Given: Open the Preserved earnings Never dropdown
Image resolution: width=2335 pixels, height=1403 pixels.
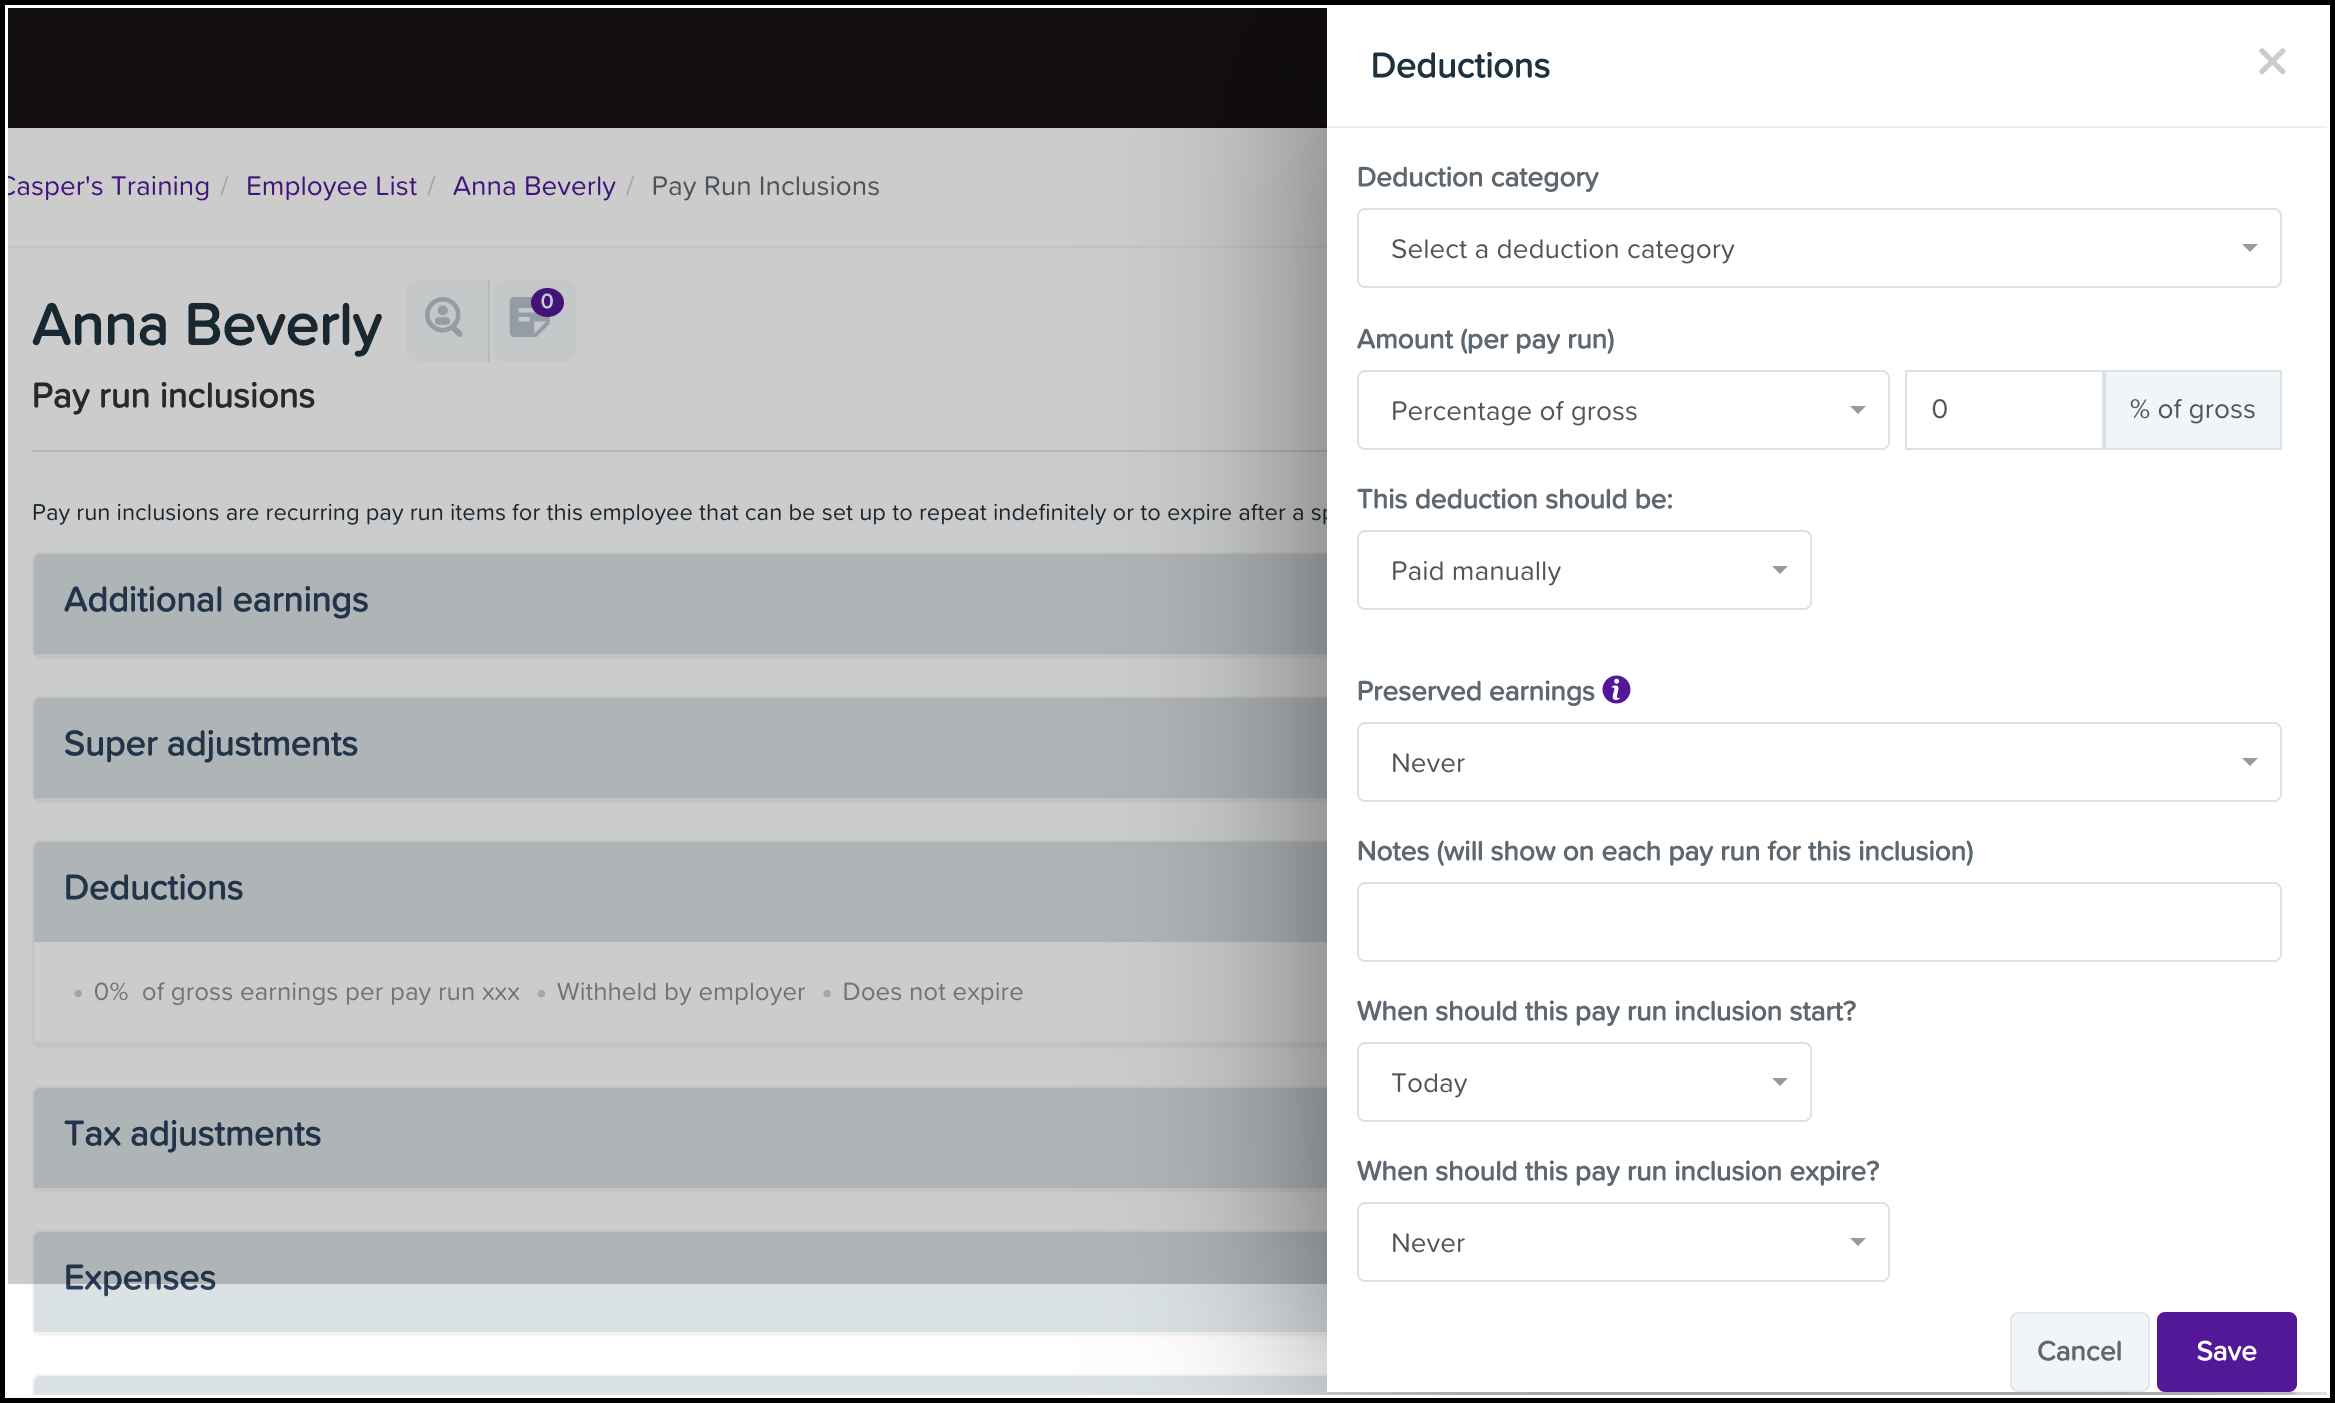Looking at the screenshot, I should point(1818,762).
